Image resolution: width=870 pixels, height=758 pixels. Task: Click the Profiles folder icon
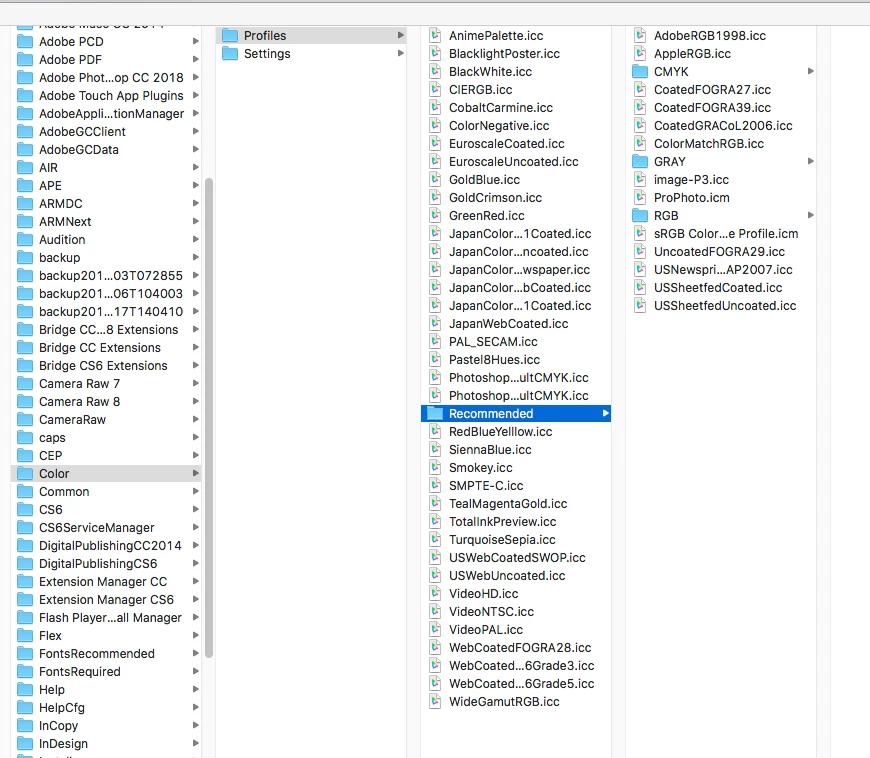tap(230, 36)
